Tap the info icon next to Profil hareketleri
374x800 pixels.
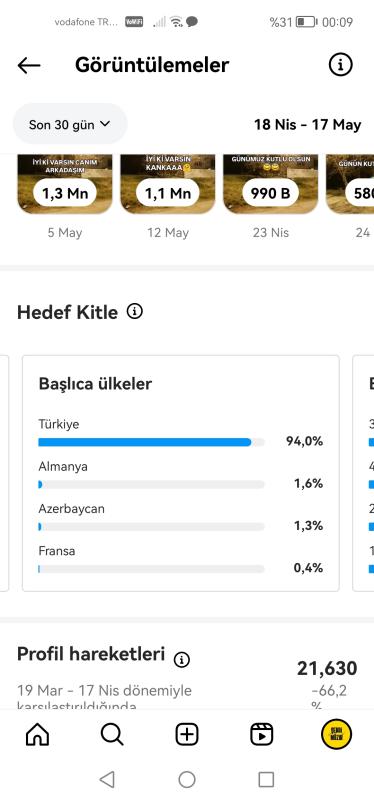coord(182,660)
